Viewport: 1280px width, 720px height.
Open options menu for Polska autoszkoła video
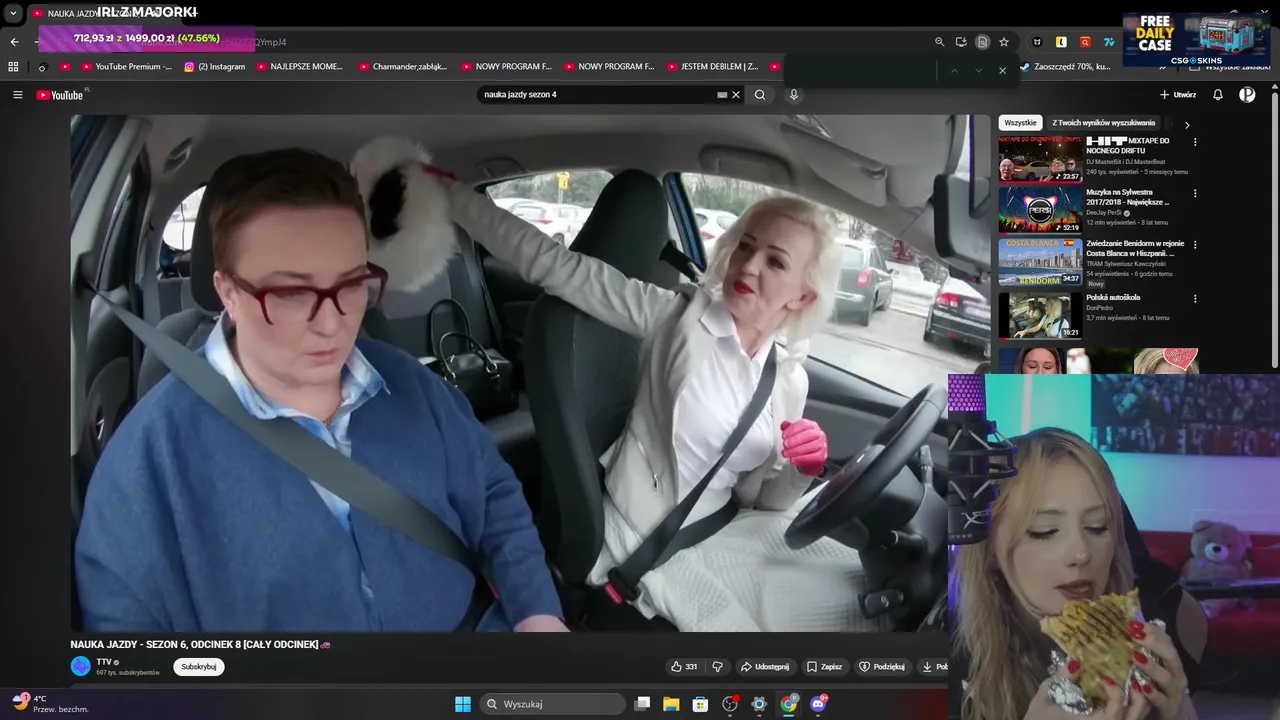pyautogui.click(x=1195, y=298)
